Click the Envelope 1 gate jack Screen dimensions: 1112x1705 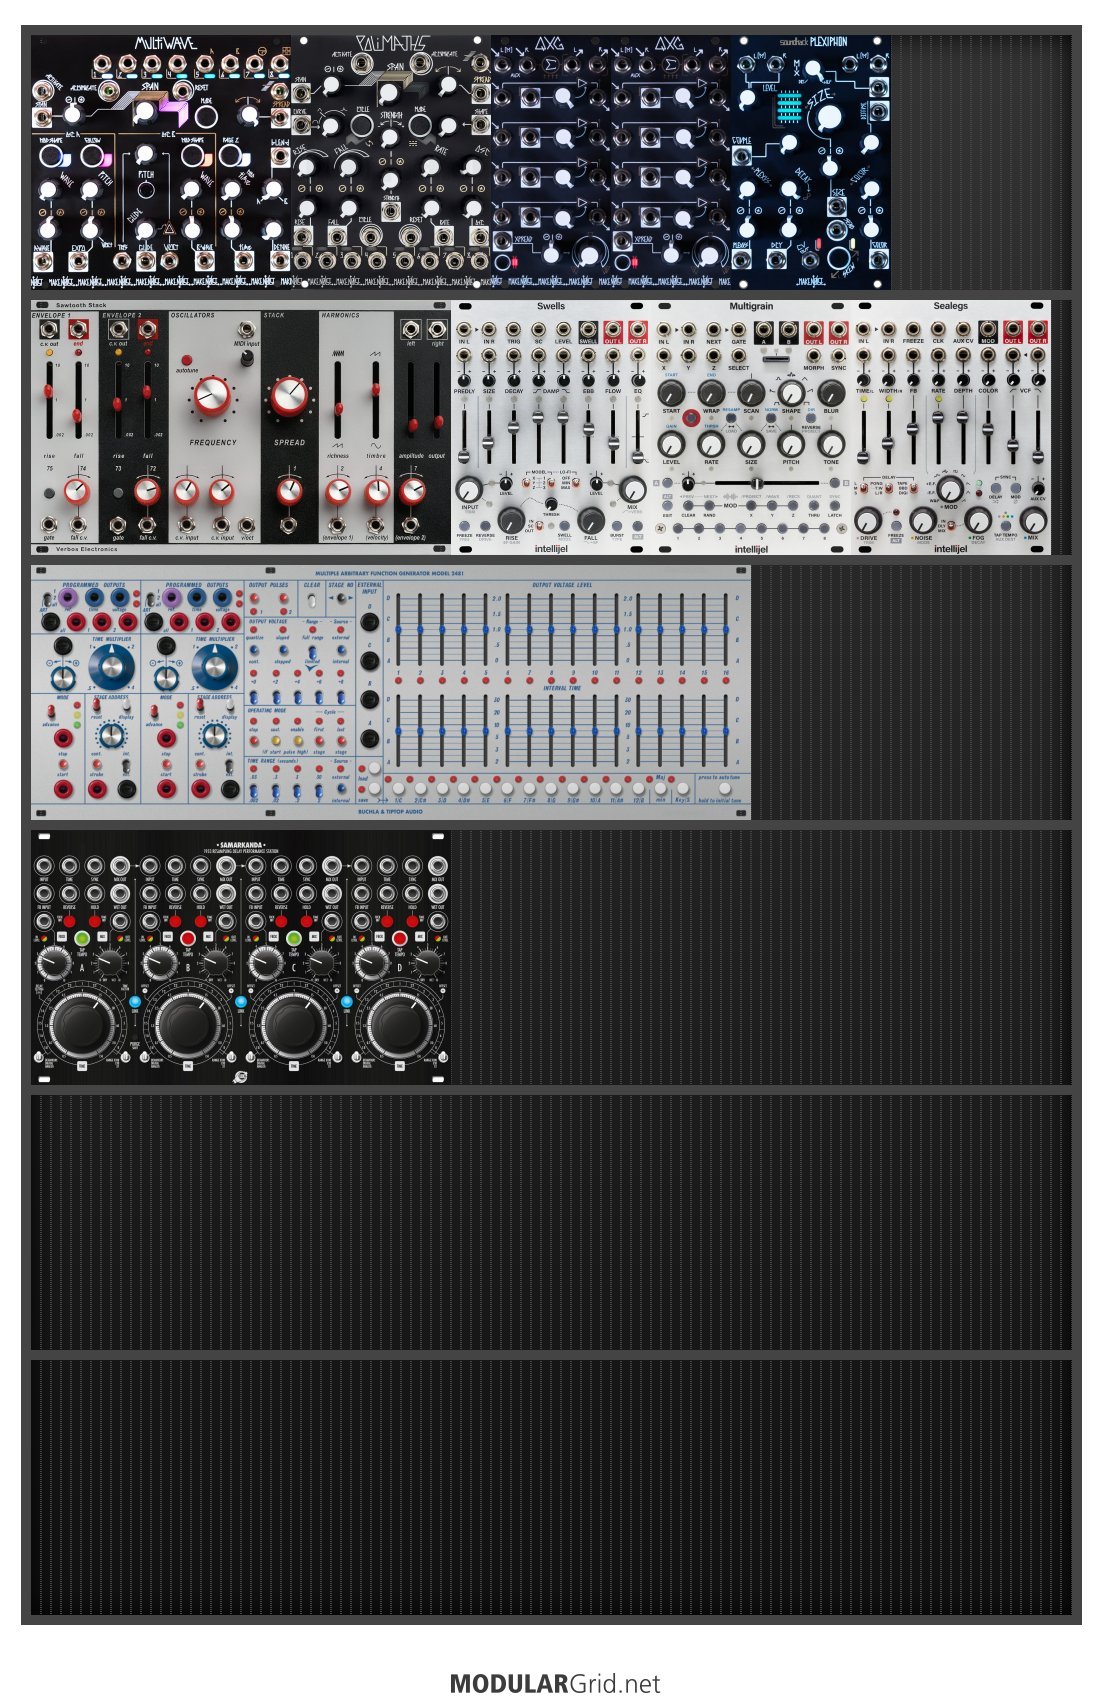pos(49,523)
